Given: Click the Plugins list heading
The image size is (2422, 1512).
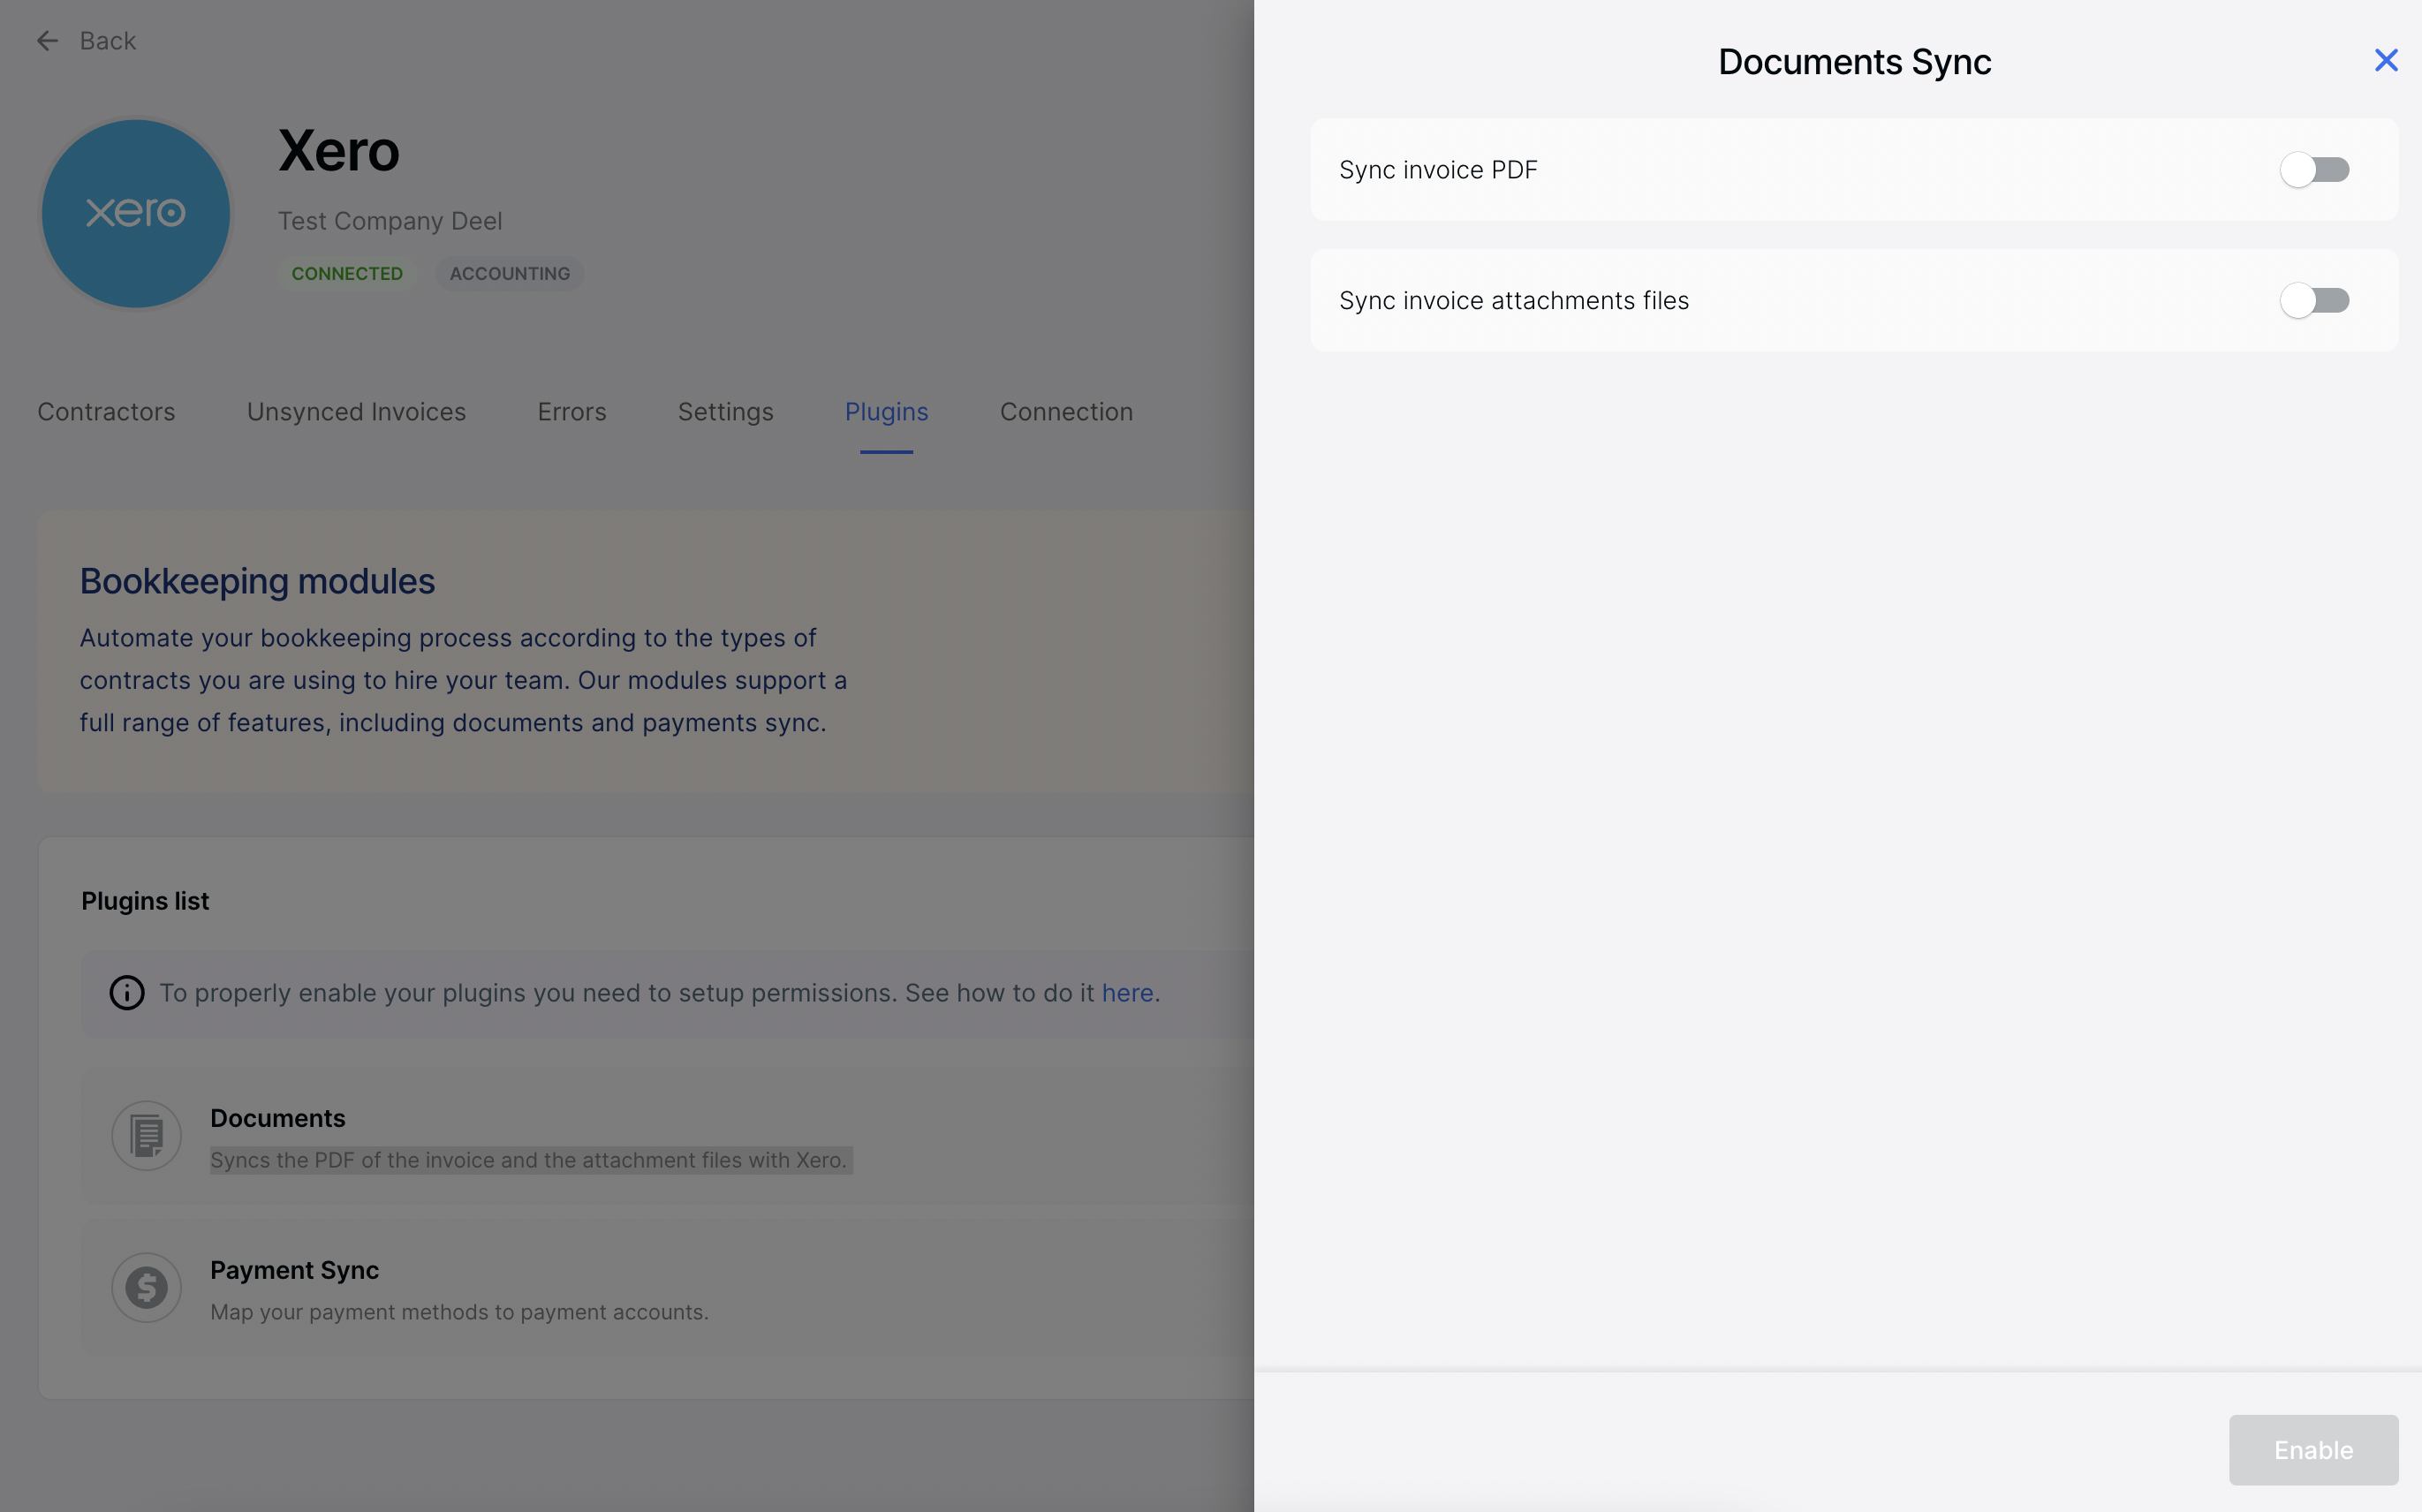Looking at the screenshot, I should coord(145,901).
